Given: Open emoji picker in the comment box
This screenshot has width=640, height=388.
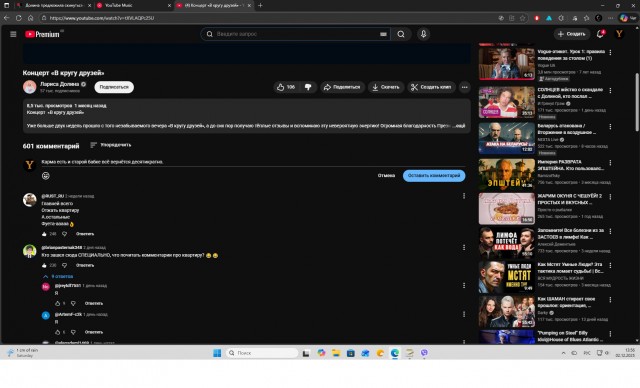Looking at the screenshot, I should (46, 176).
